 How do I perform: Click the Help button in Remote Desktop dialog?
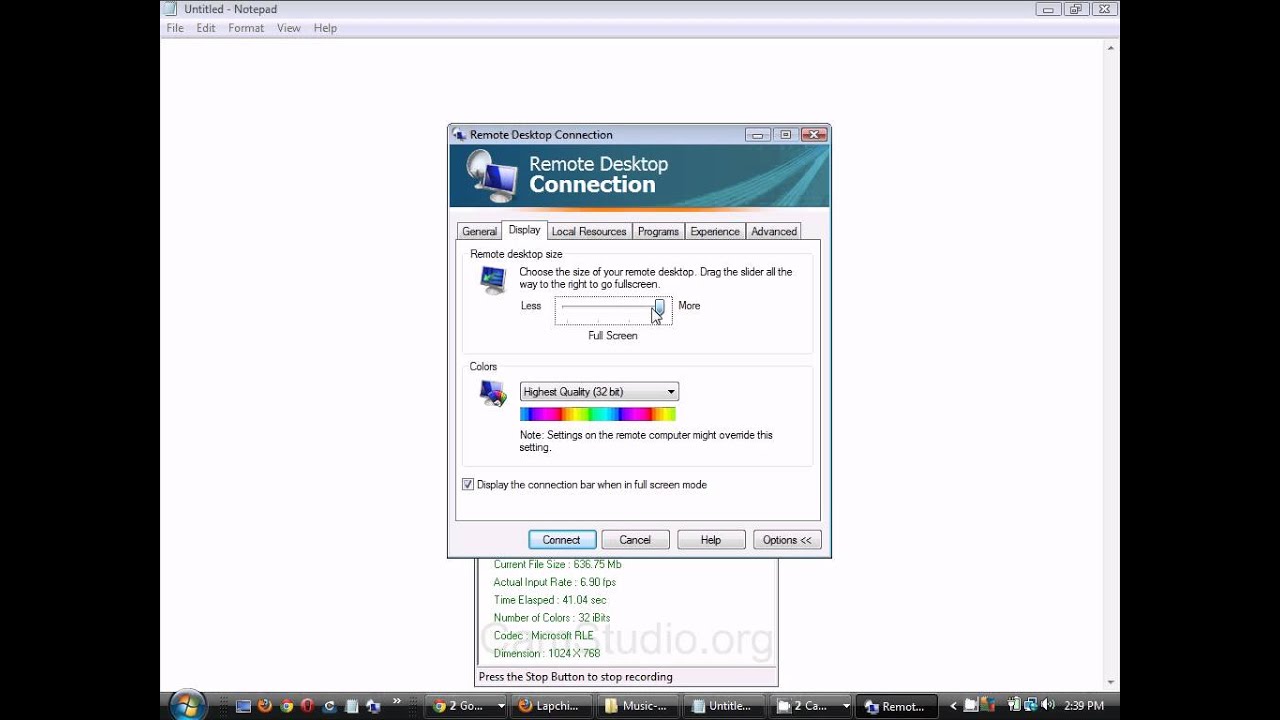[711, 540]
